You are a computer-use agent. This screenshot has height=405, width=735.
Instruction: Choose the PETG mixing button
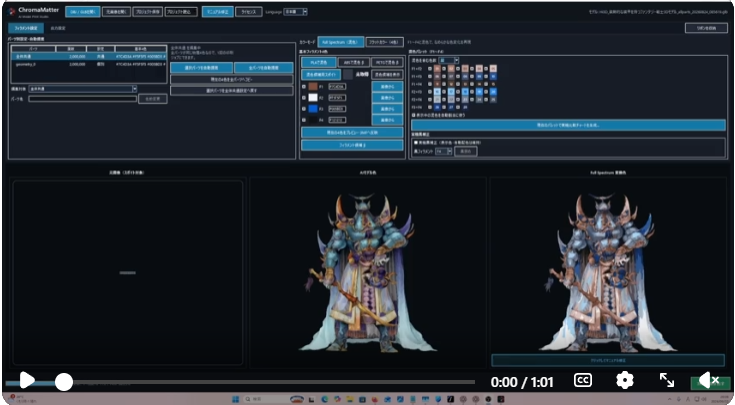(x=387, y=62)
